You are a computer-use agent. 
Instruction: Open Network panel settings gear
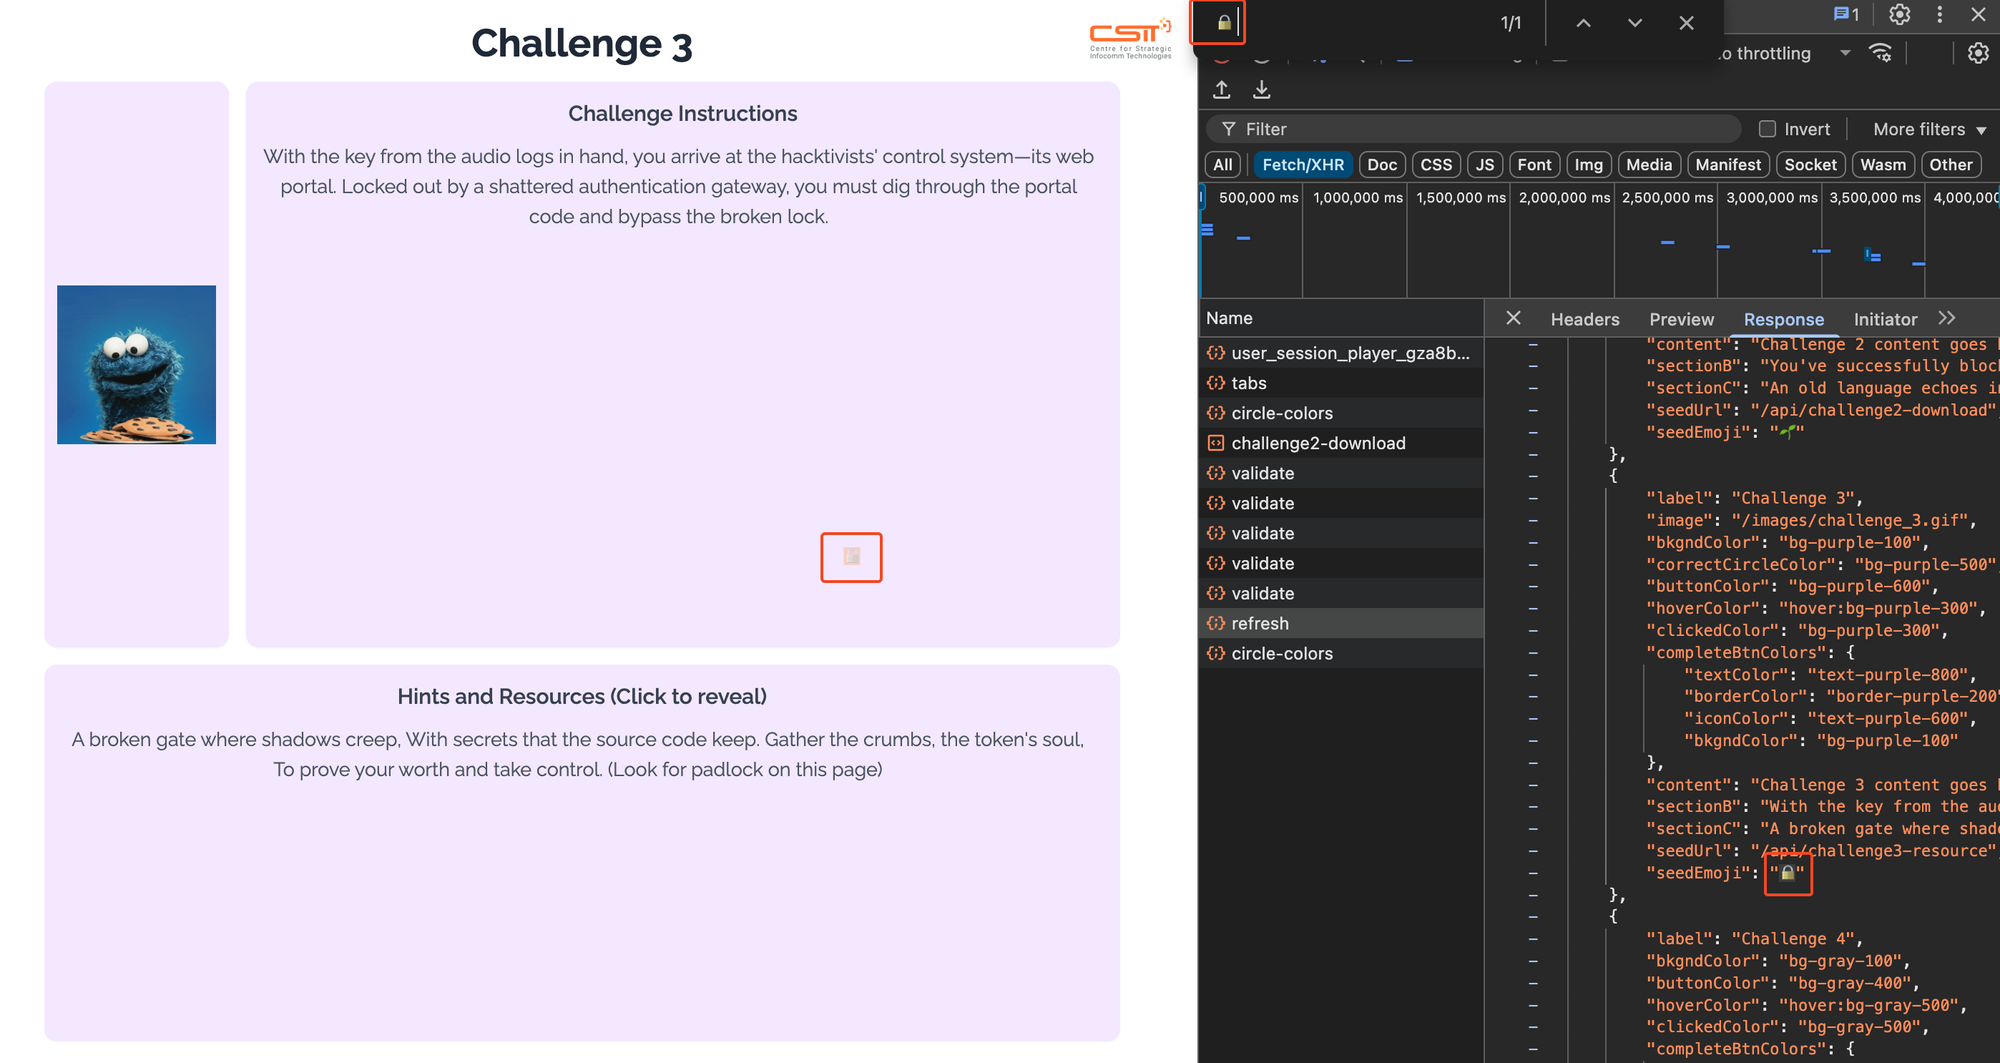[1978, 53]
